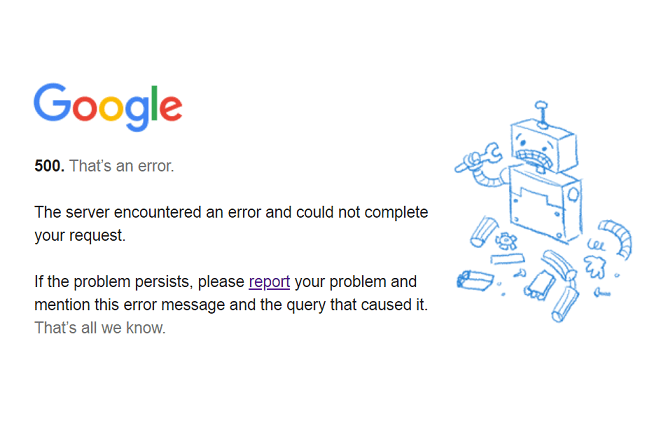The height and width of the screenshot is (440, 660).
Task: Click the wrench in the robot's hand
Action: 478,158
